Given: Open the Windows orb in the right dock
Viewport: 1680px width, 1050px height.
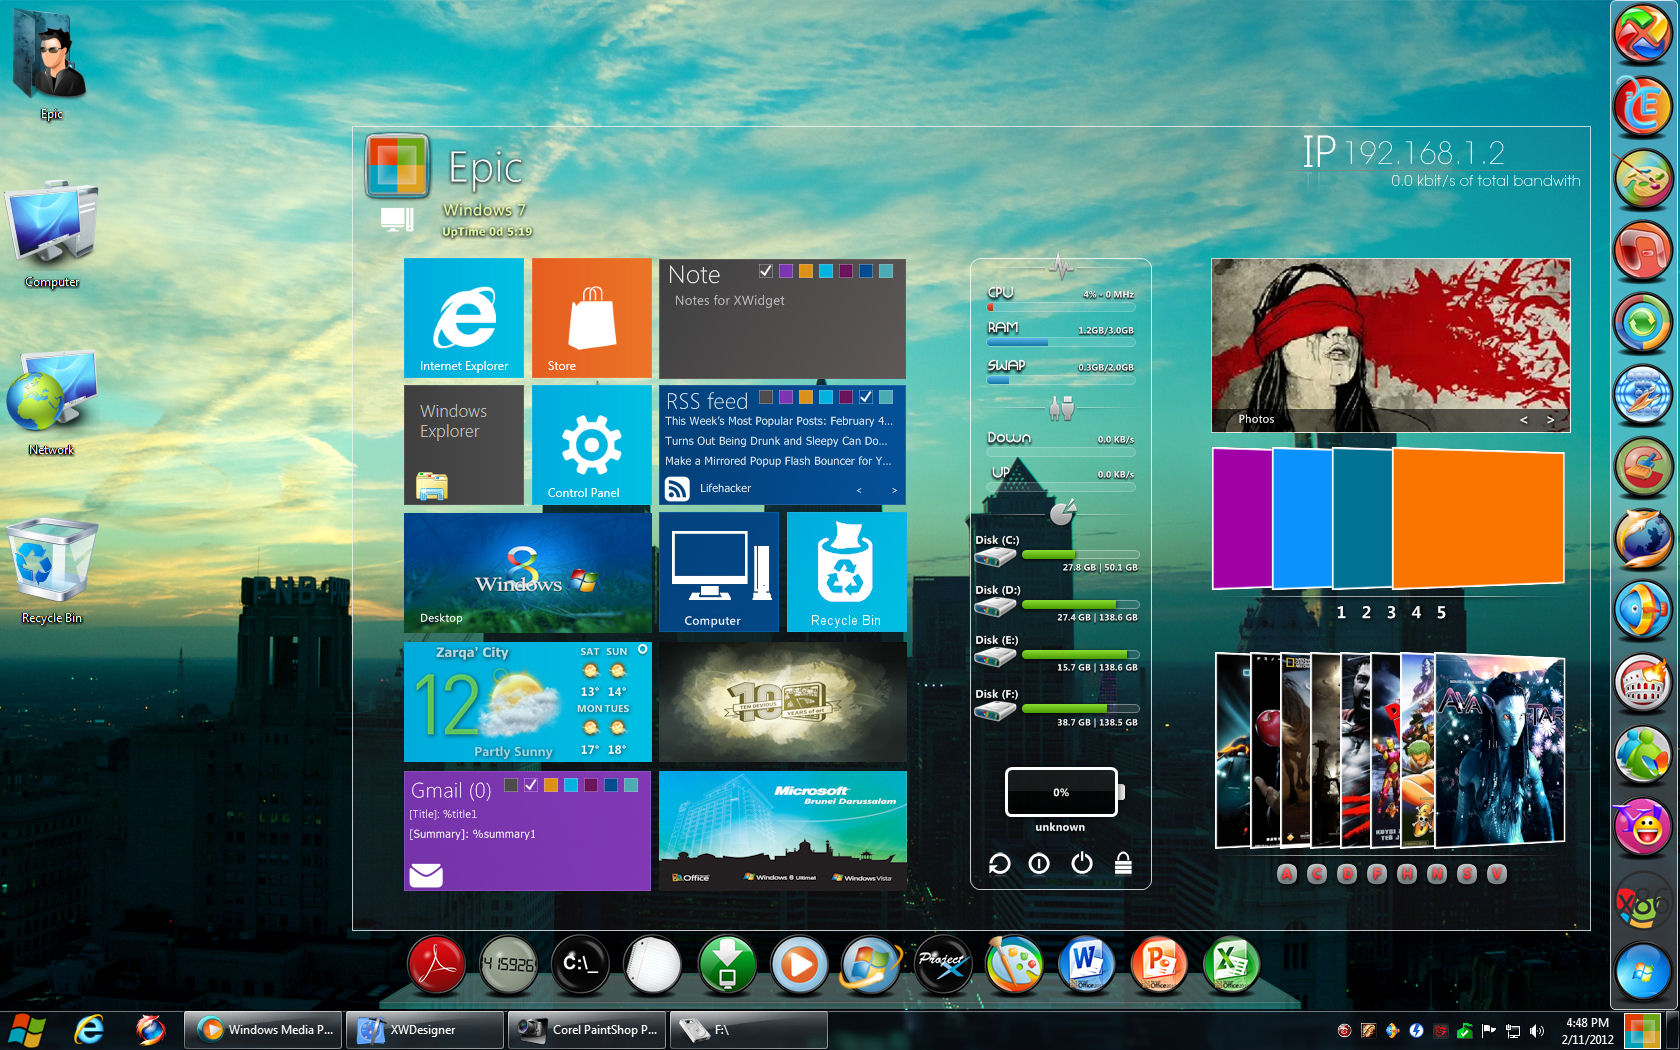Looking at the screenshot, I should [x=1642, y=971].
